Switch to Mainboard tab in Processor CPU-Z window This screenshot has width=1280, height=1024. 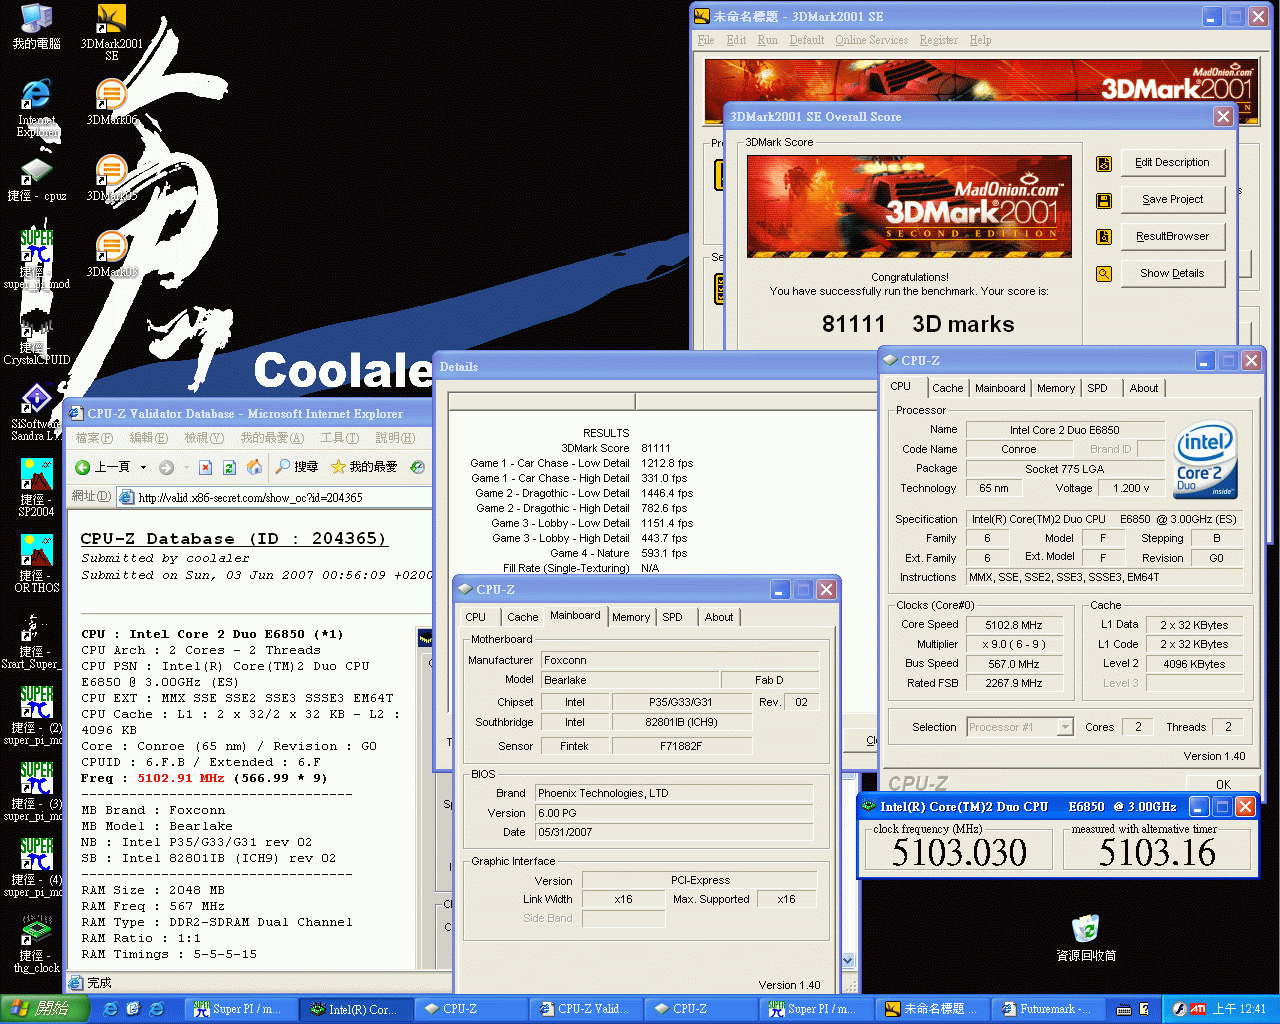coord(1000,388)
